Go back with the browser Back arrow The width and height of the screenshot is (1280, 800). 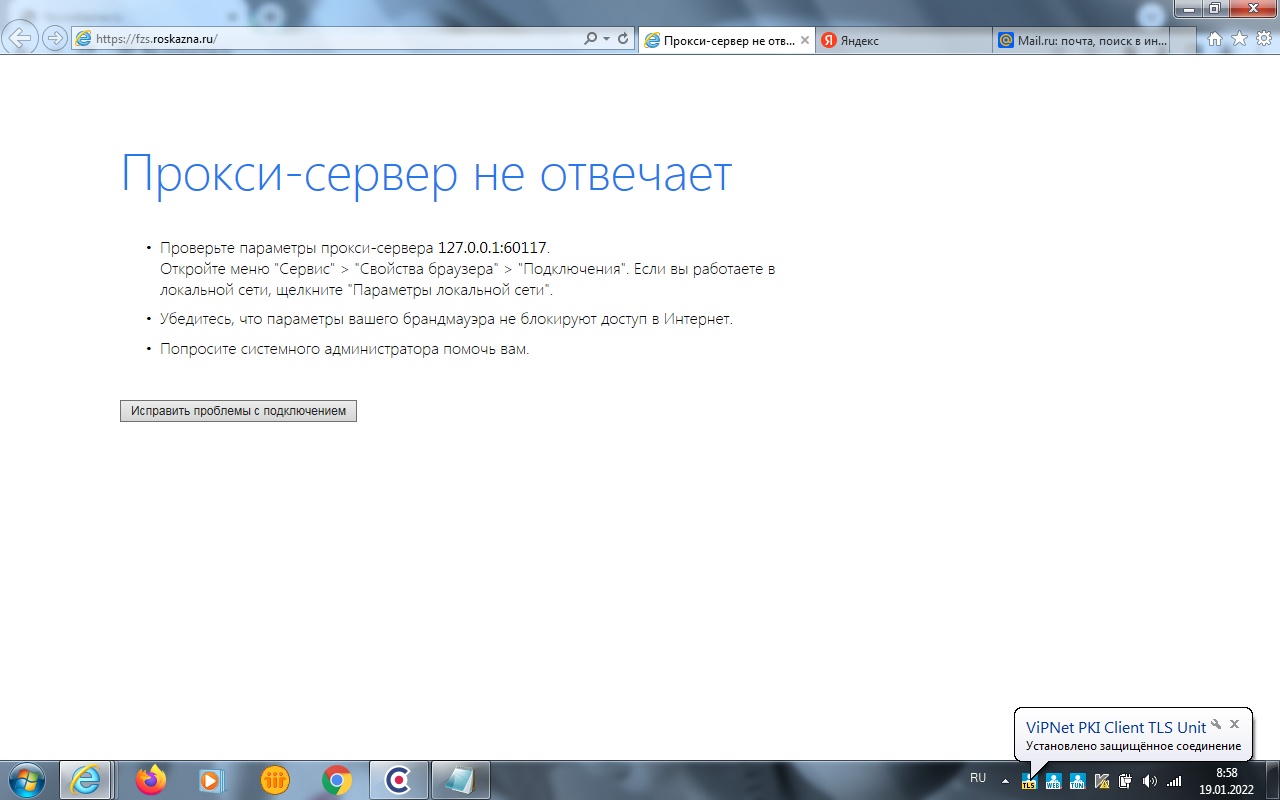coord(22,39)
